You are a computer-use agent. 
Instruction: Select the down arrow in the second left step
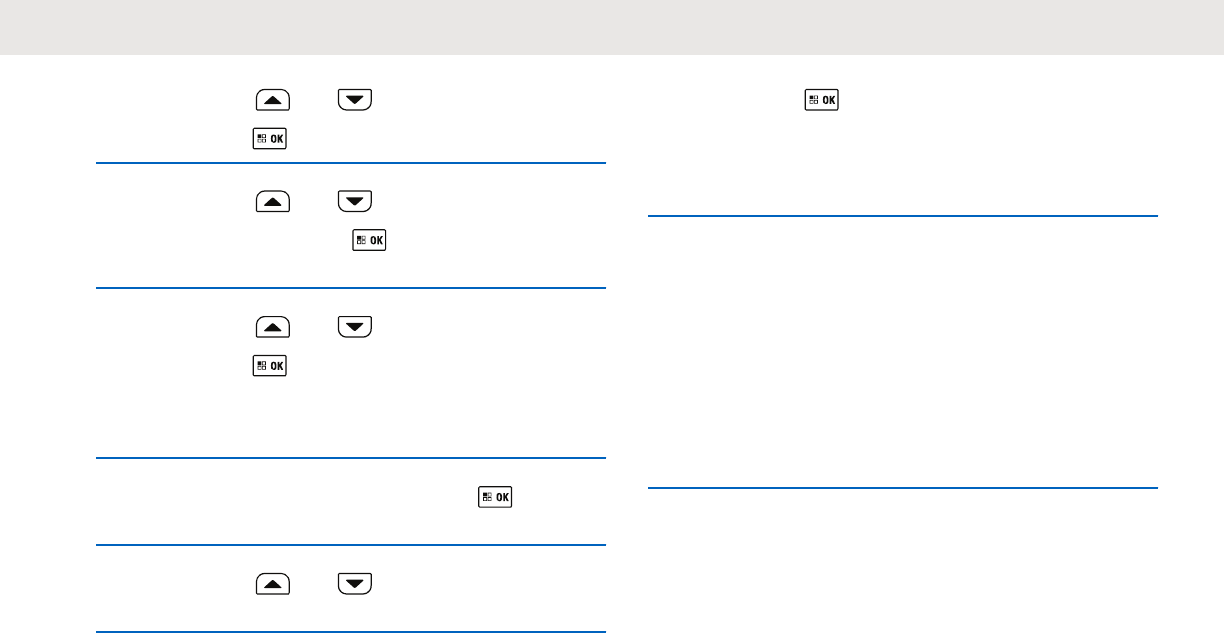point(355,201)
